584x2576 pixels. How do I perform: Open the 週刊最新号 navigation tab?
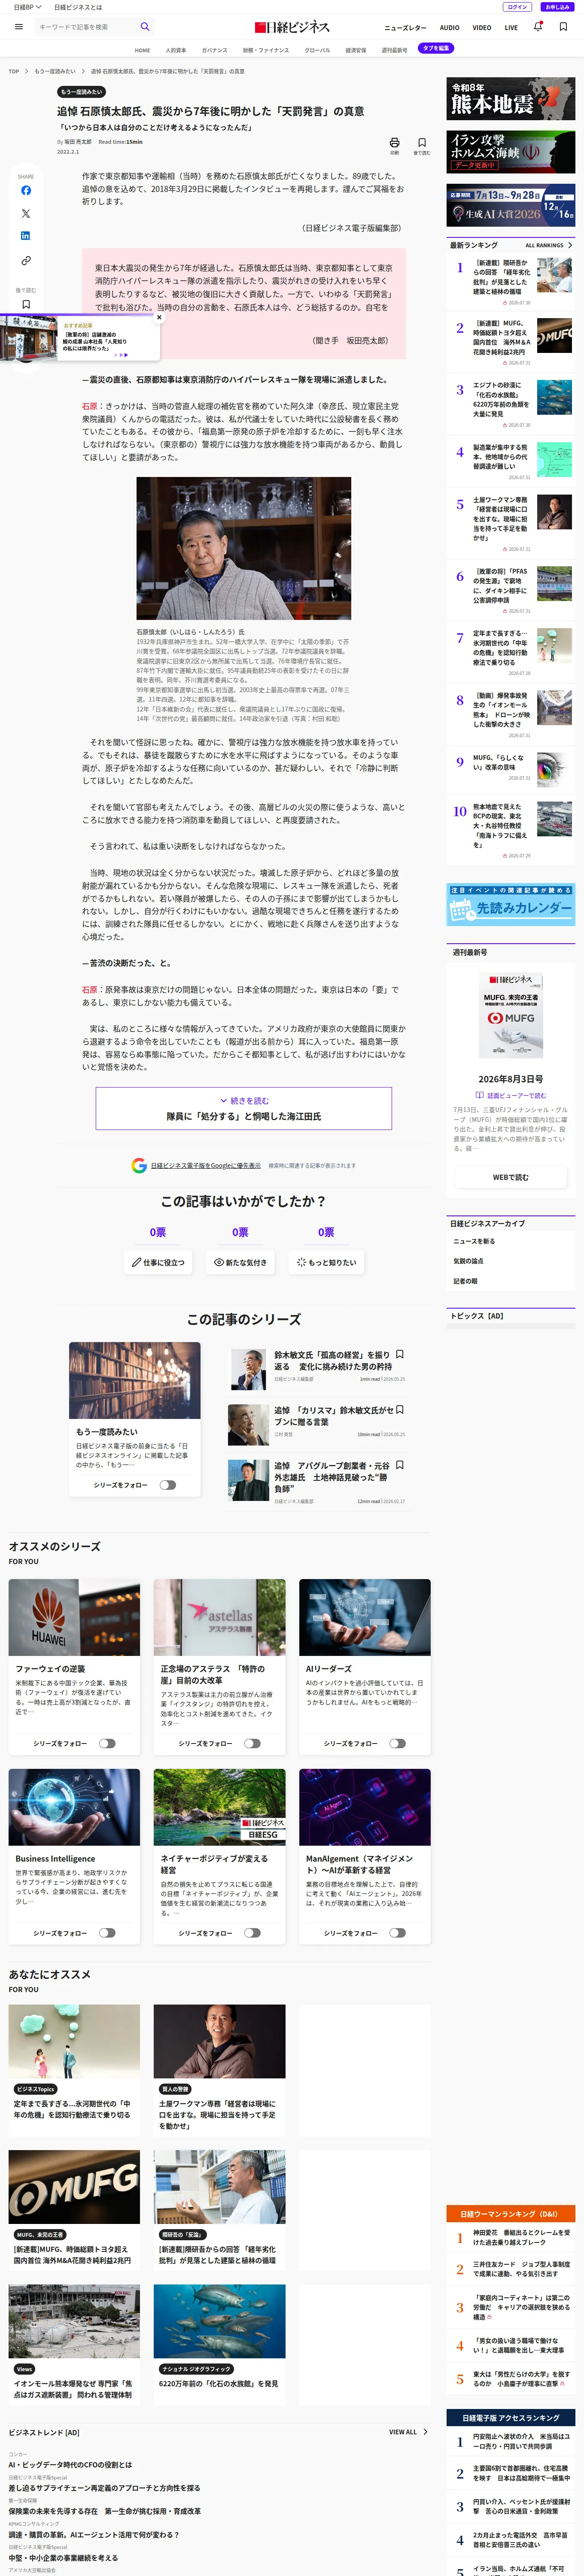[394, 50]
